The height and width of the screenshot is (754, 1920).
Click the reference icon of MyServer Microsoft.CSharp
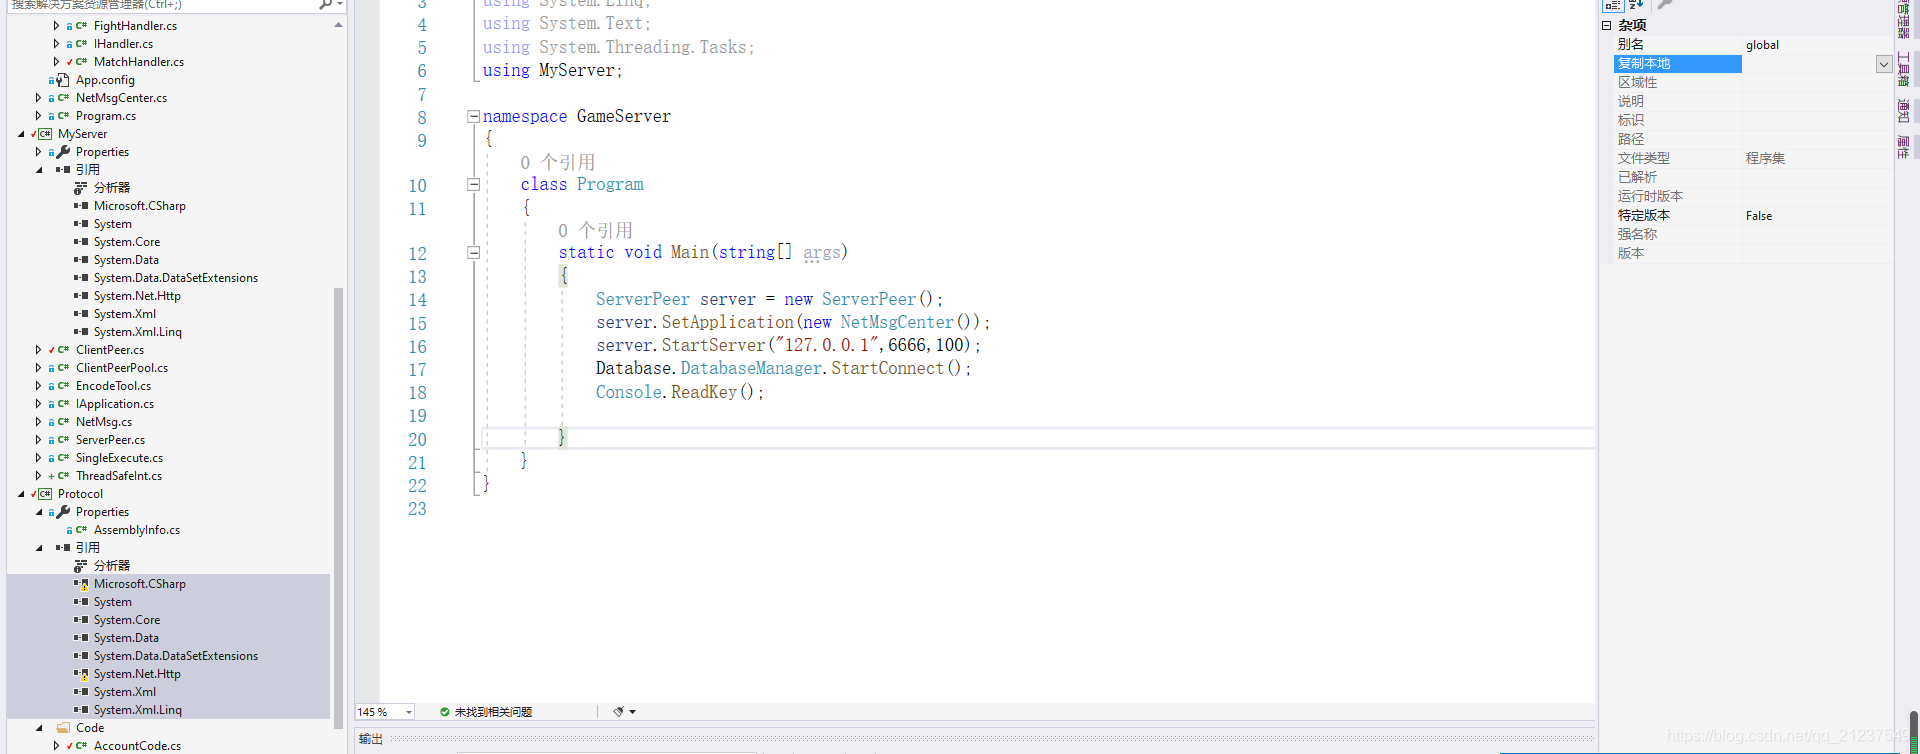coord(81,206)
